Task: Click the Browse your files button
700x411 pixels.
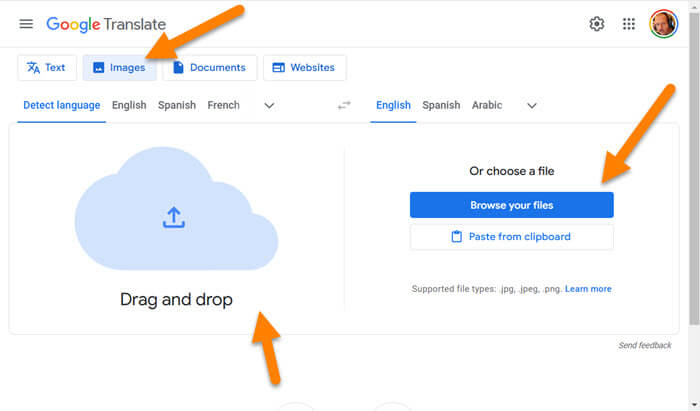Action: (x=512, y=205)
